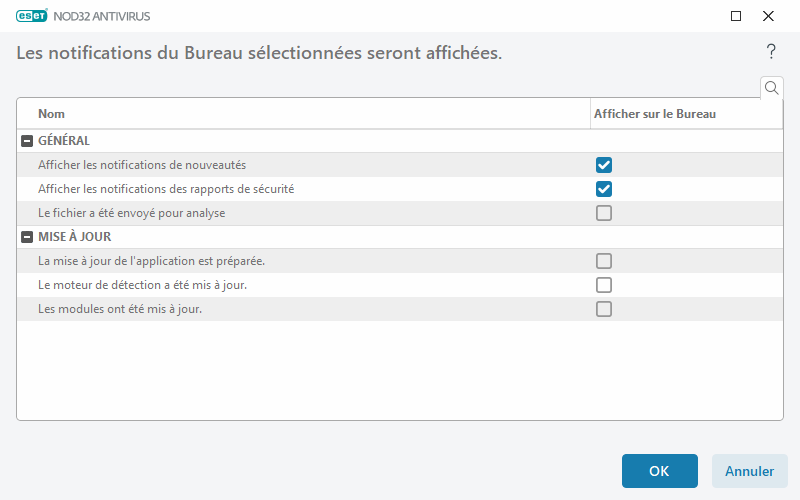Click 'Afficher sur le Bureau' column header

coord(655,114)
